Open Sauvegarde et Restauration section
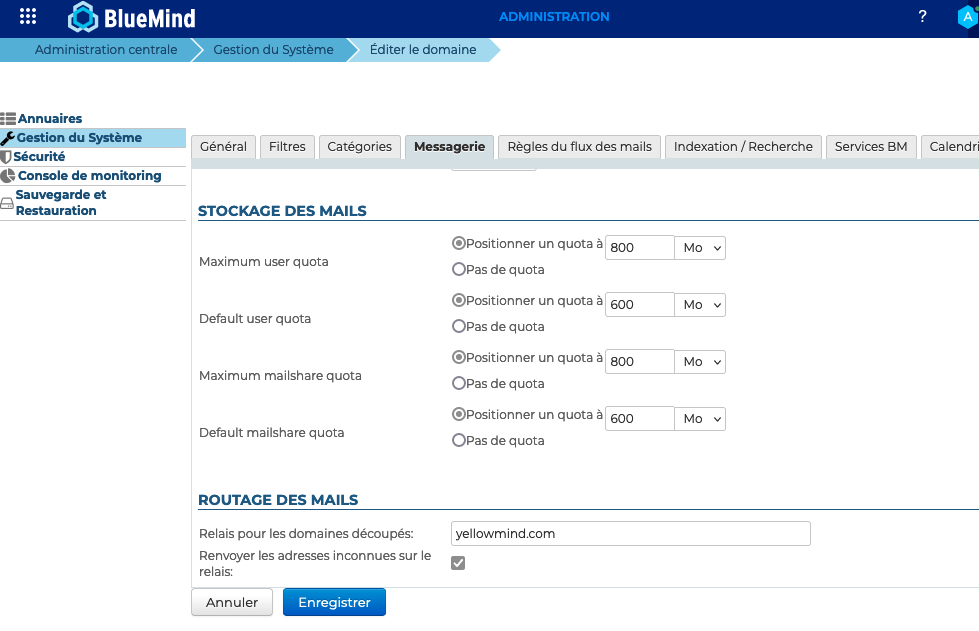Viewport: 979px width, 631px height. click(x=60, y=203)
